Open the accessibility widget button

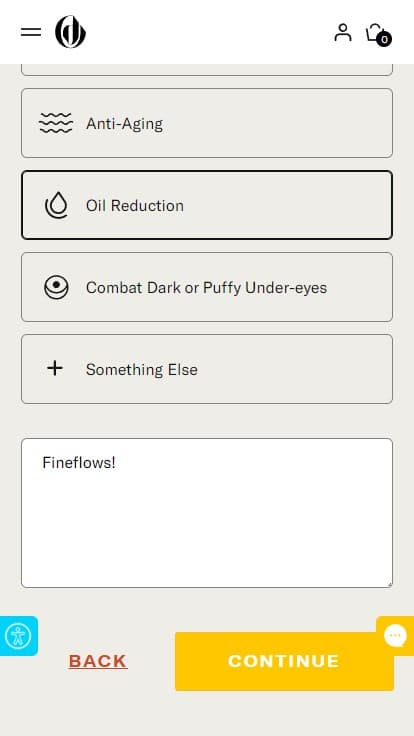click(x=18, y=636)
